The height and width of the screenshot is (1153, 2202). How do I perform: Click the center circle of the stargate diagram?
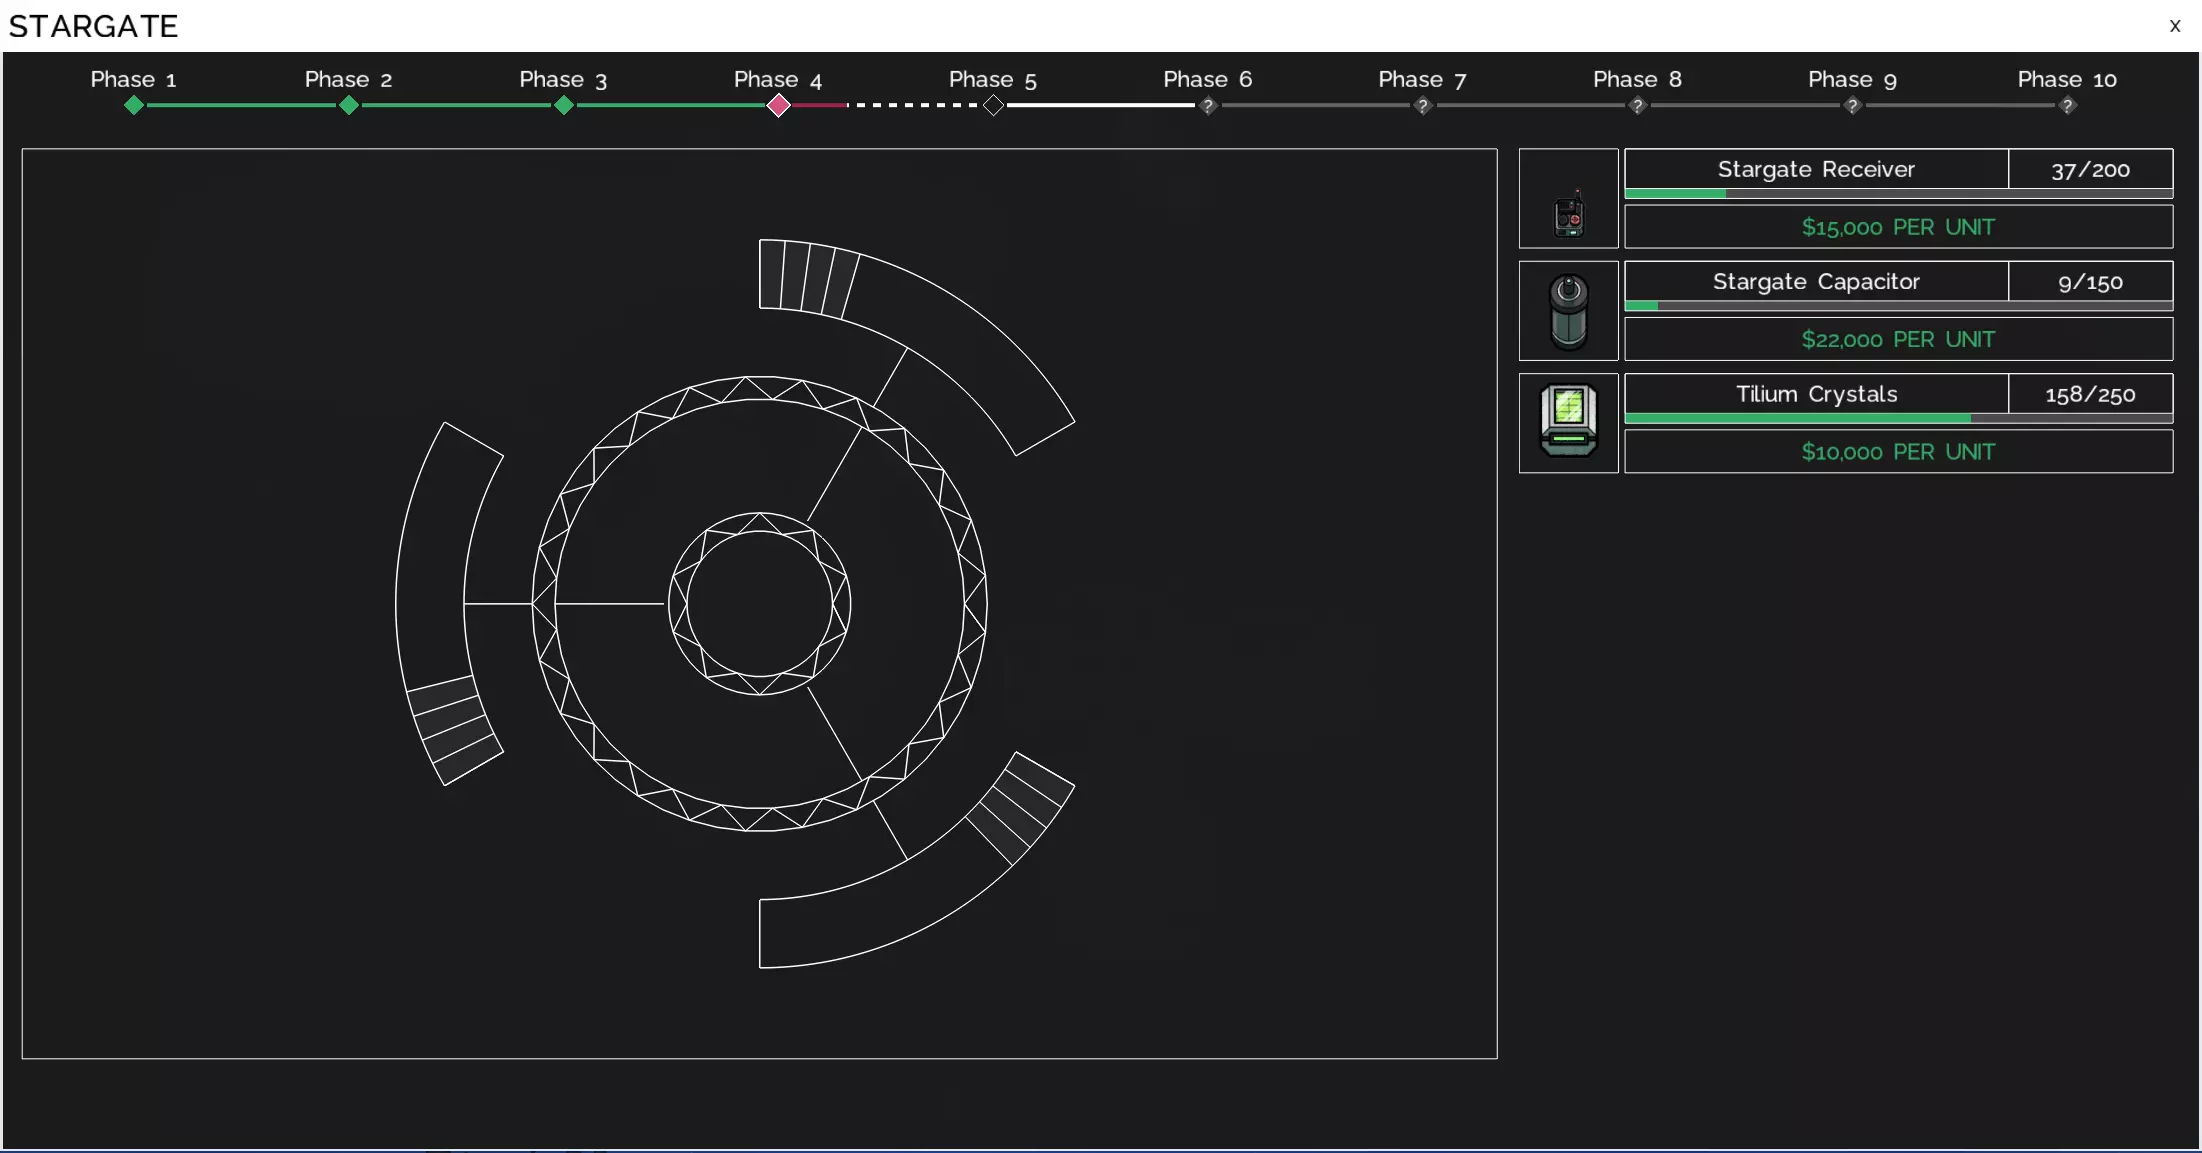[759, 604]
